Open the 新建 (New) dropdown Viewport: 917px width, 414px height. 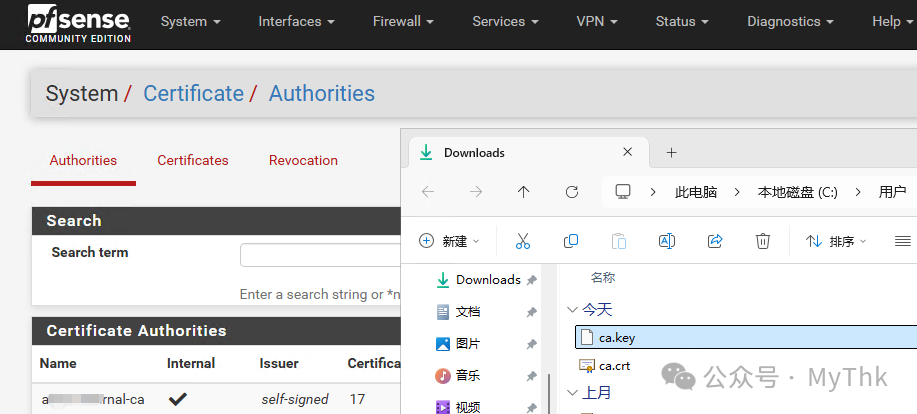[449, 241]
